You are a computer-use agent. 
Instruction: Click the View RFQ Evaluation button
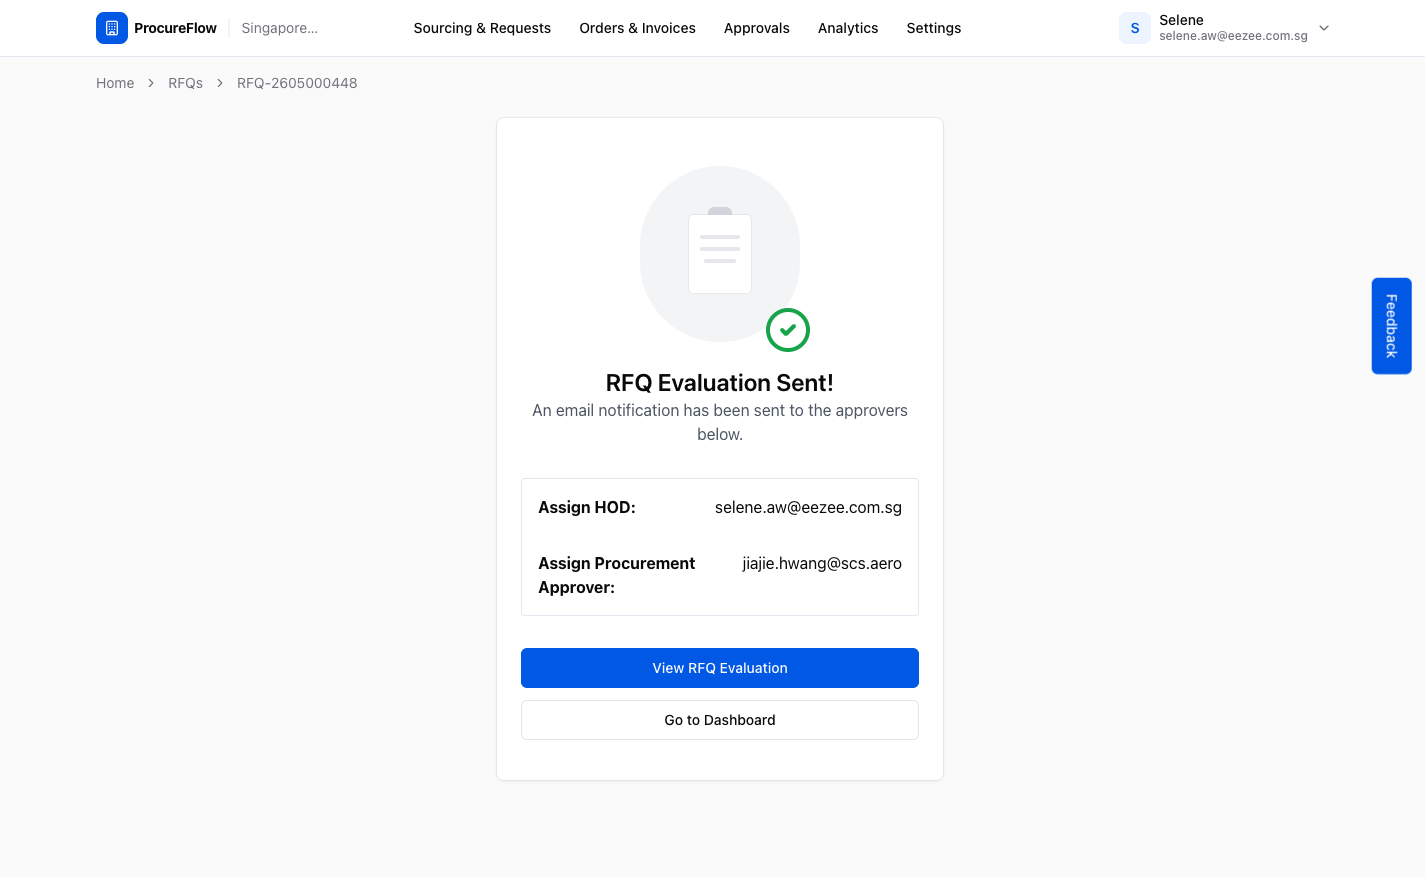pyautogui.click(x=720, y=668)
